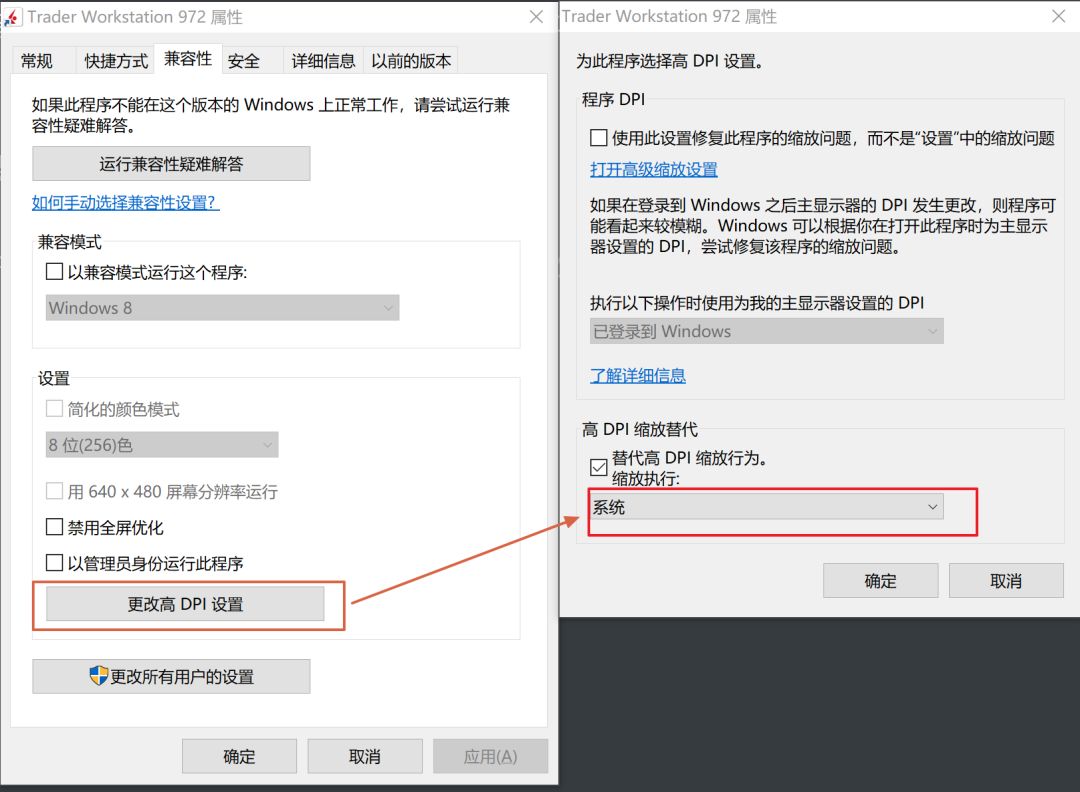The width and height of the screenshot is (1080, 792).
Task: Check 使用此设置修复此程序的缩放问题
Action: 598,137
